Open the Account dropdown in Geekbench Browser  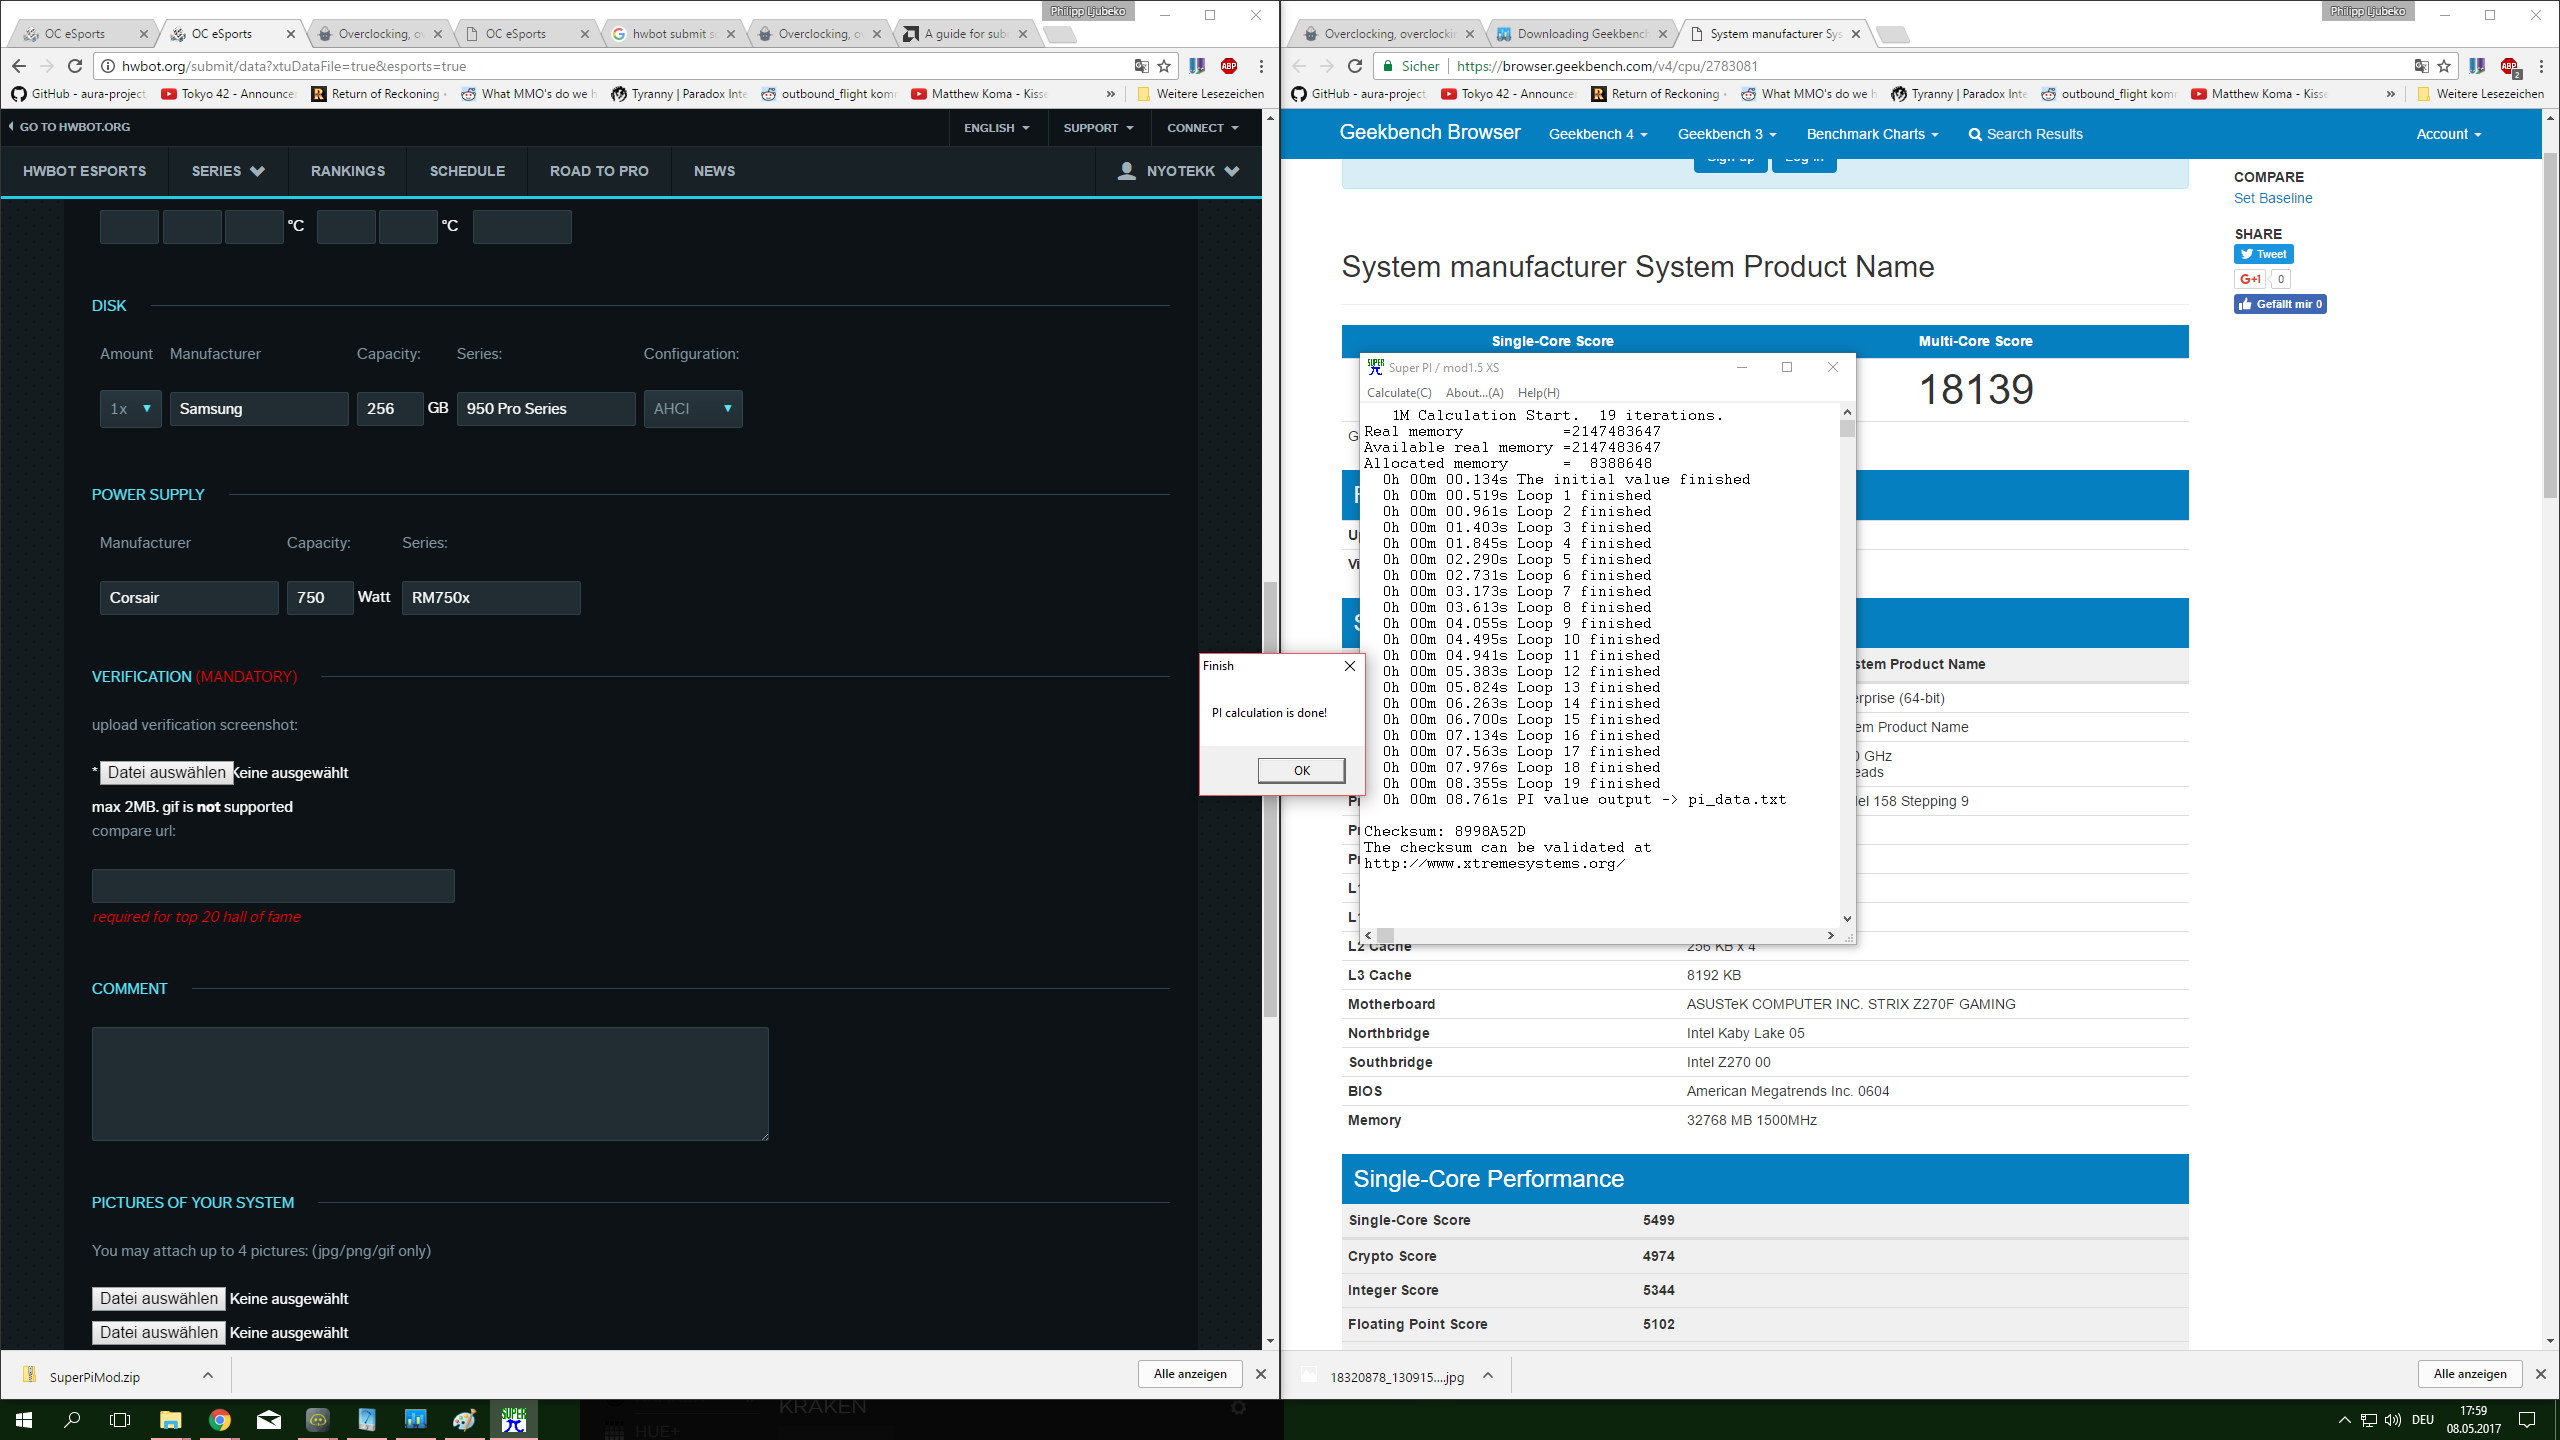[x=2449, y=134]
